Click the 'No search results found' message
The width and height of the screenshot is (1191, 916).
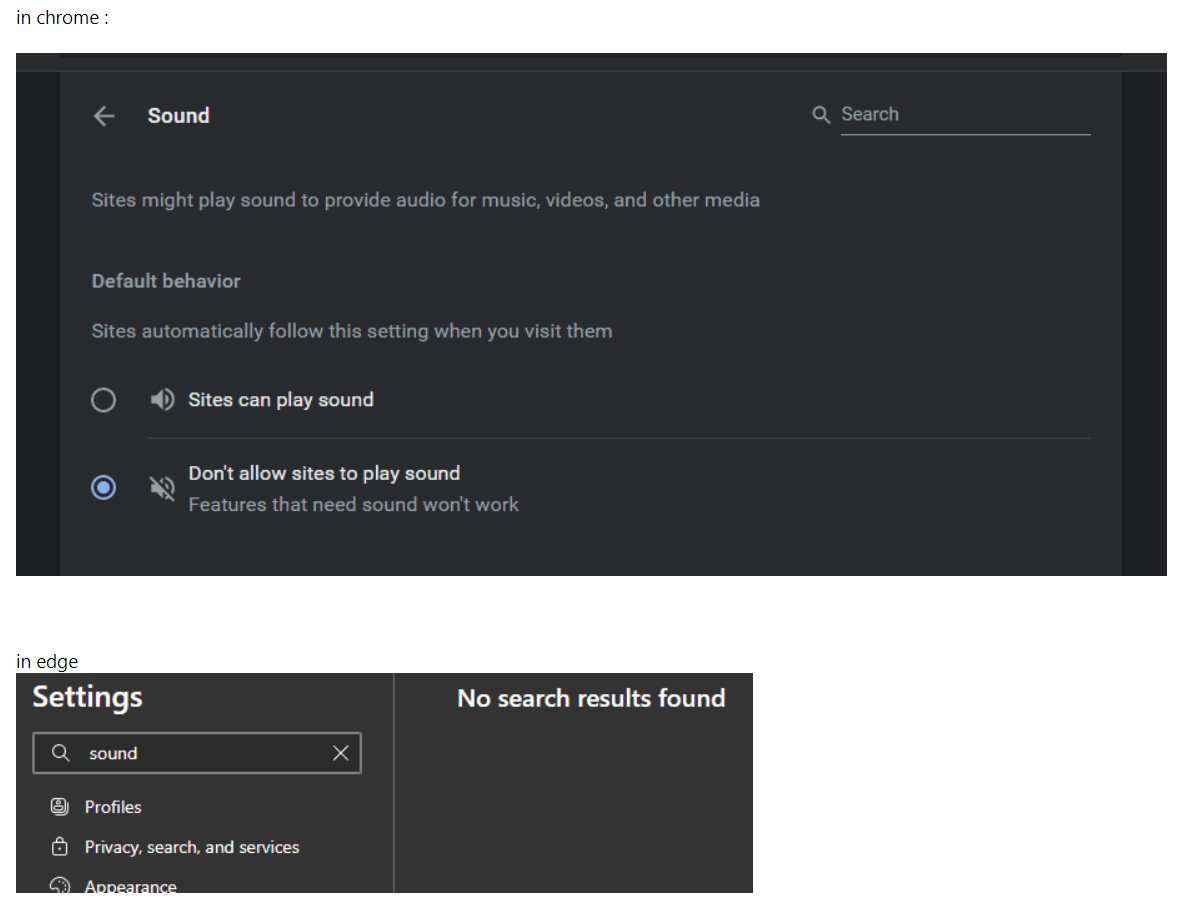click(591, 698)
